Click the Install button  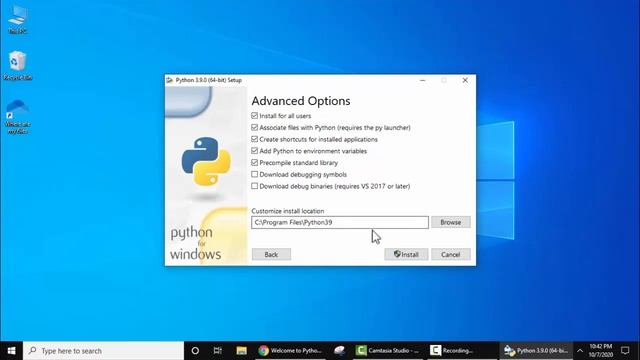[x=406, y=254]
